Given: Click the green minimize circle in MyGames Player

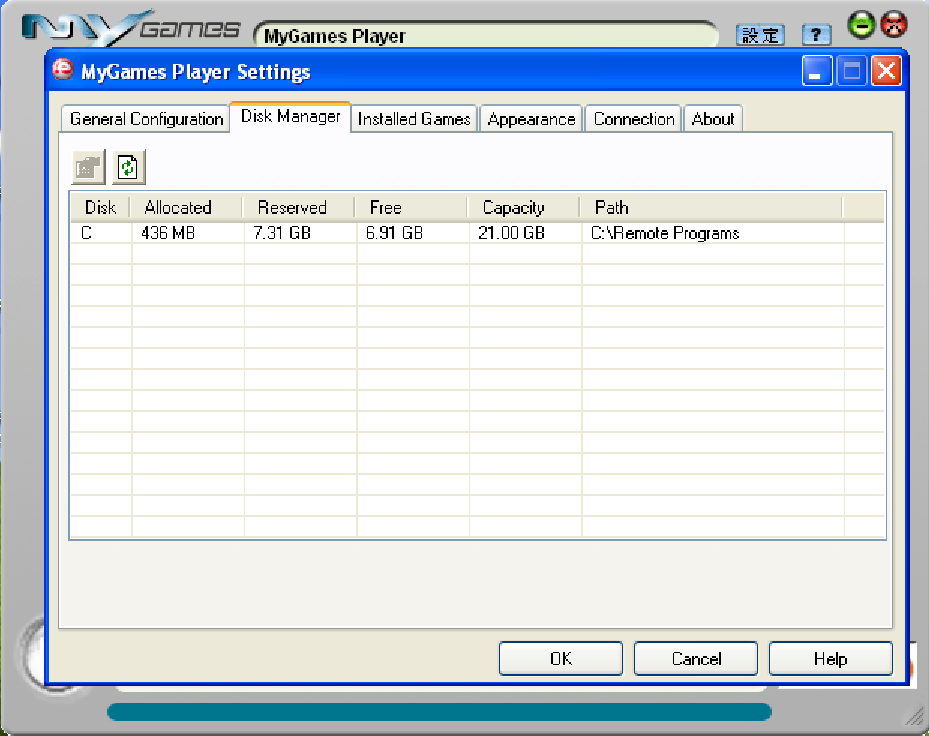Looking at the screenshot, I should pos(861,25).
